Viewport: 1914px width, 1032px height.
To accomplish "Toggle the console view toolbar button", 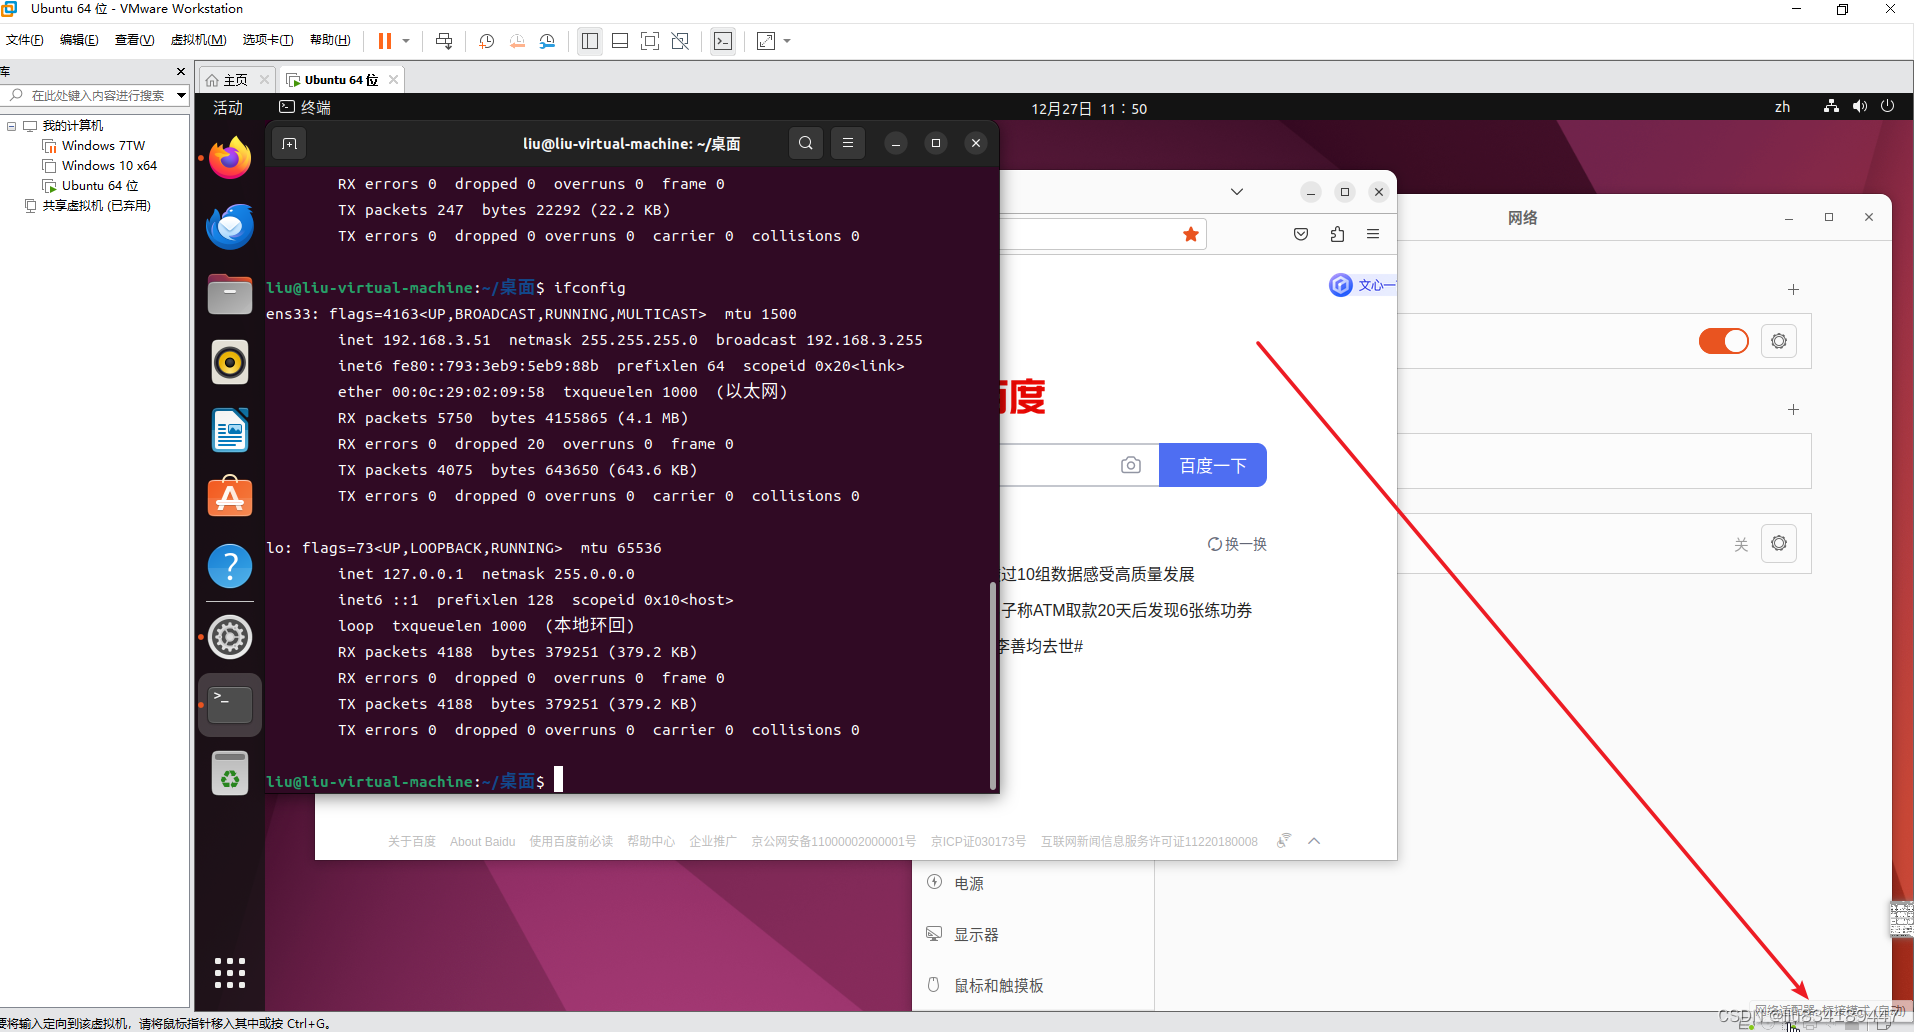I will (723, 41).
